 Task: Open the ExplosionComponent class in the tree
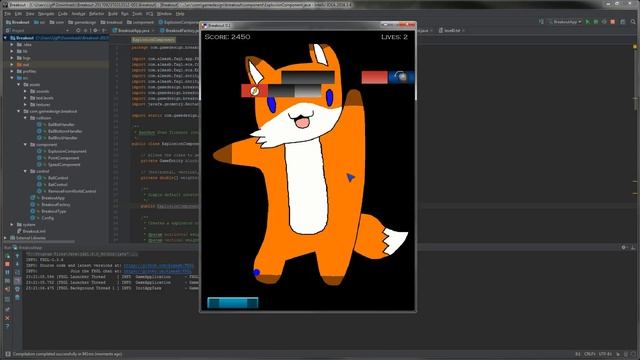[67, 151]
